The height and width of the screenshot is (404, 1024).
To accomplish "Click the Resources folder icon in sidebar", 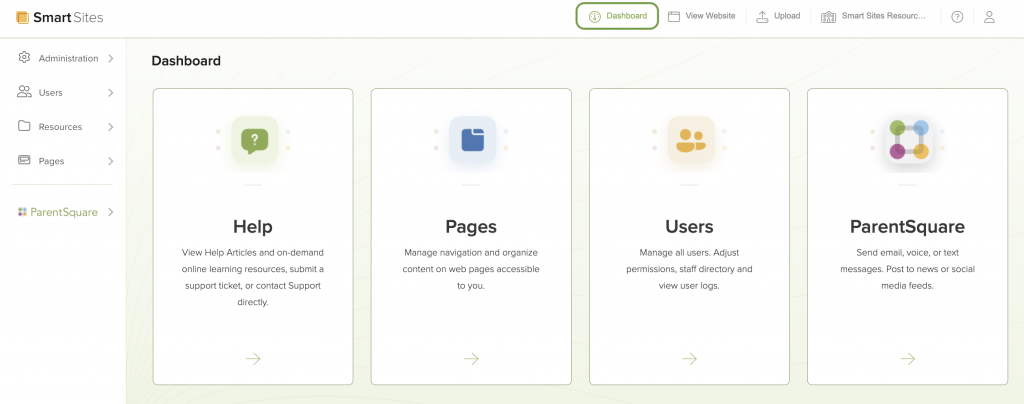I will point(24,126).
